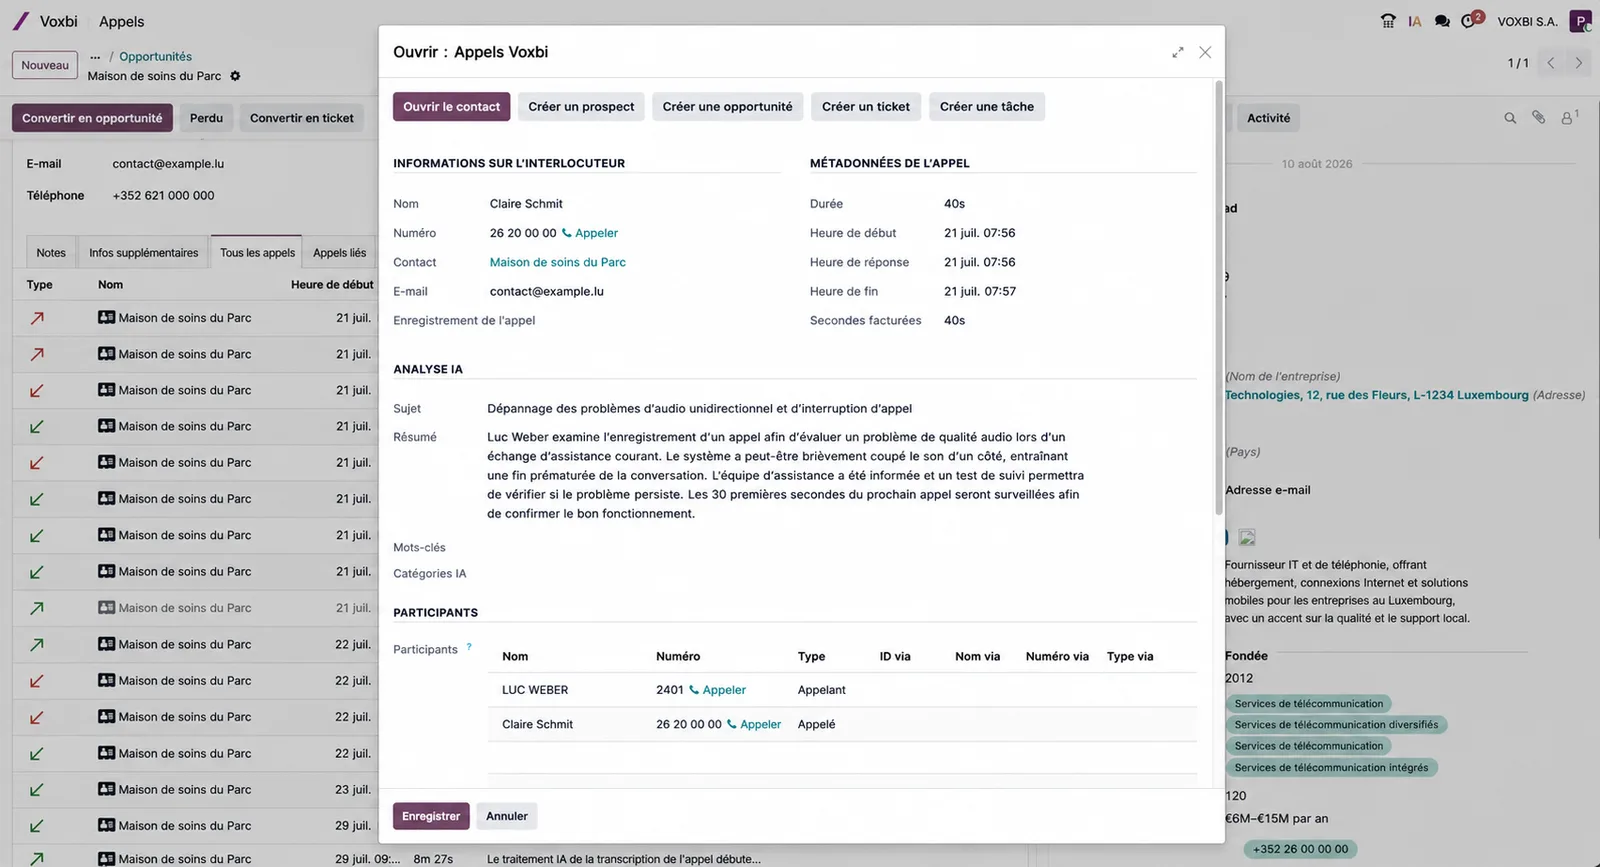The image size is (1600, 867).
Task: Go to the previous record arrow
Action: click(1551, 62)
